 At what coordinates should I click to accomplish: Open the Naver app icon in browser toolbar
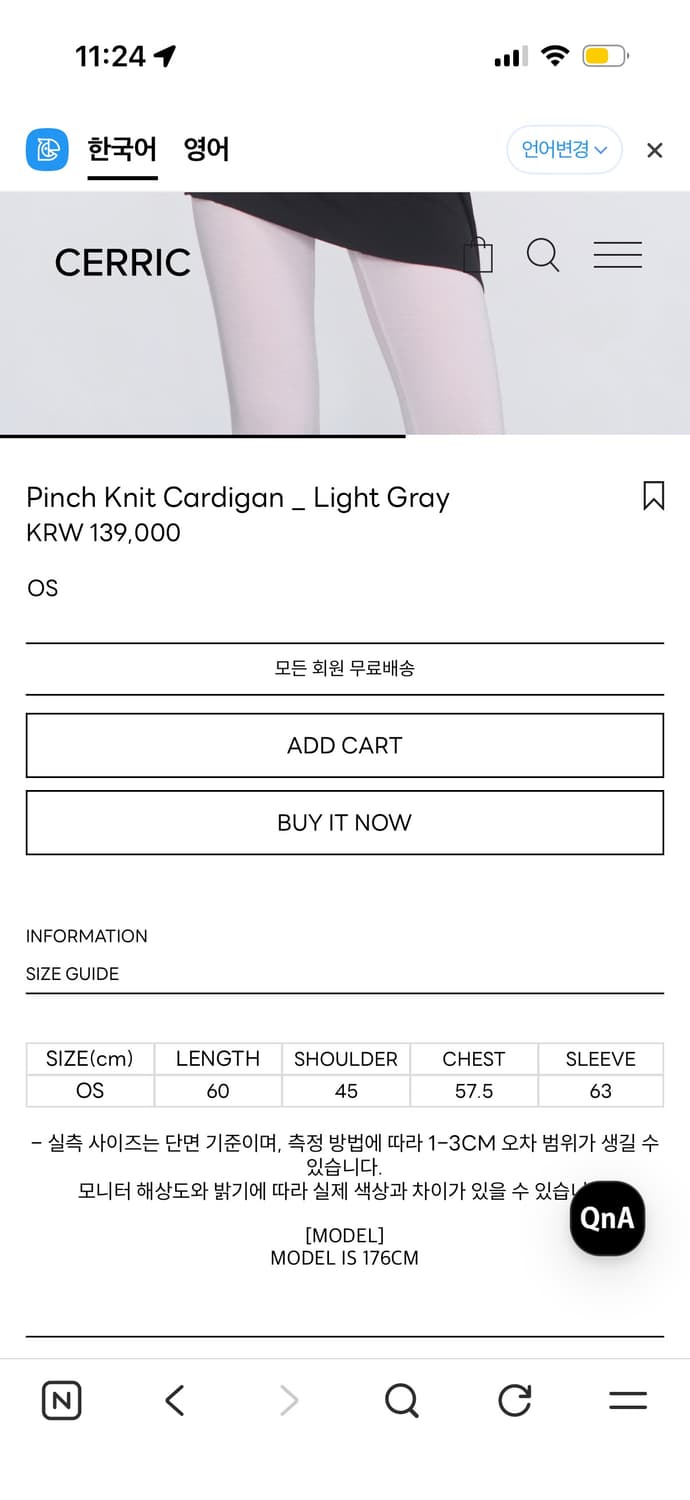(61, 1400)
